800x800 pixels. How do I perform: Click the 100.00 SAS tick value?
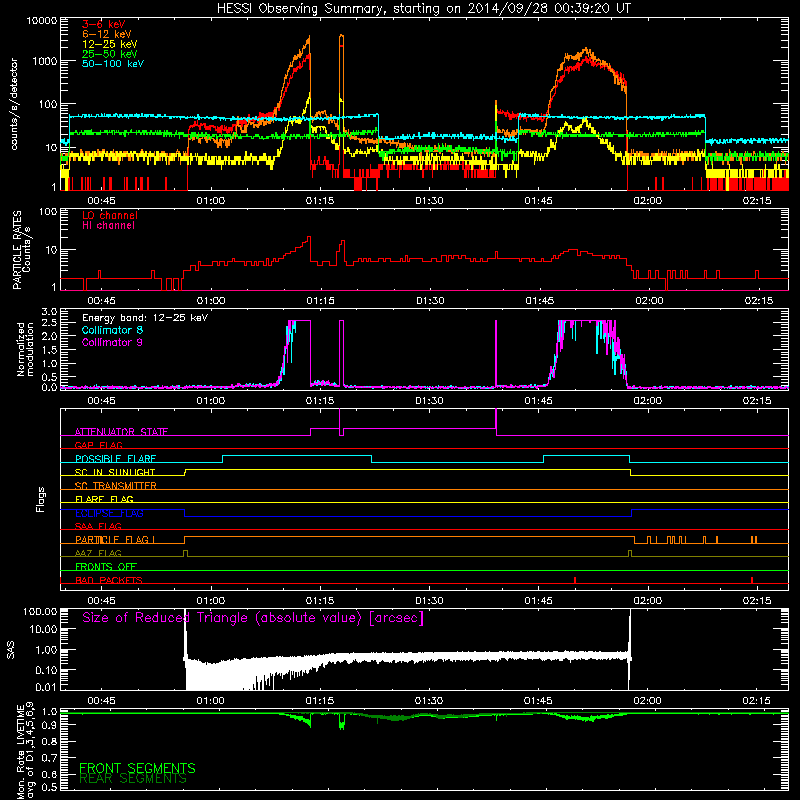pyautogui.click(x=40, y=612)
